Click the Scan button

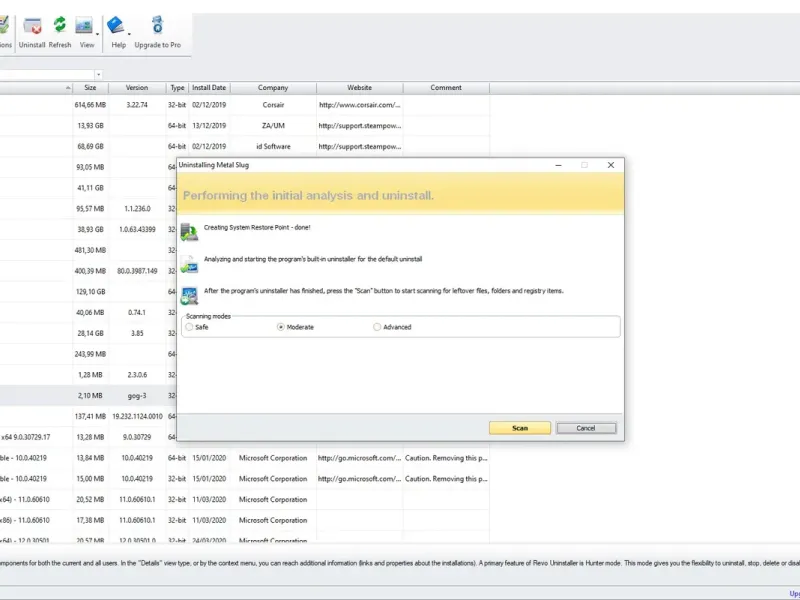[520, 428]
